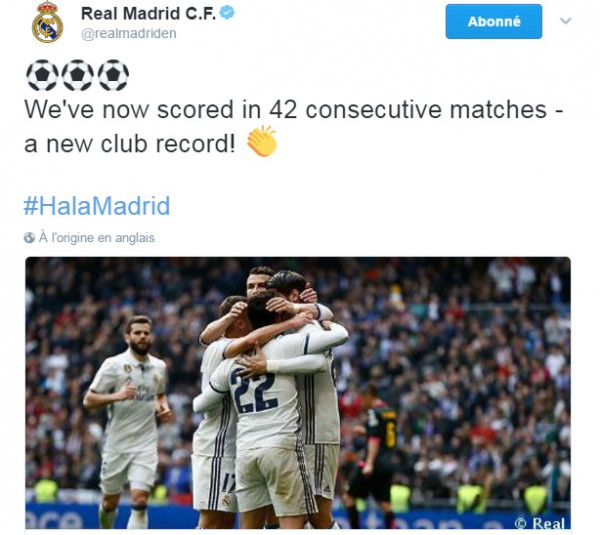This screenshot has width=600, height=535.
Task: Open the #HalaMadrid hashtag
Action: pyautogui.click(x=97, y=206)
